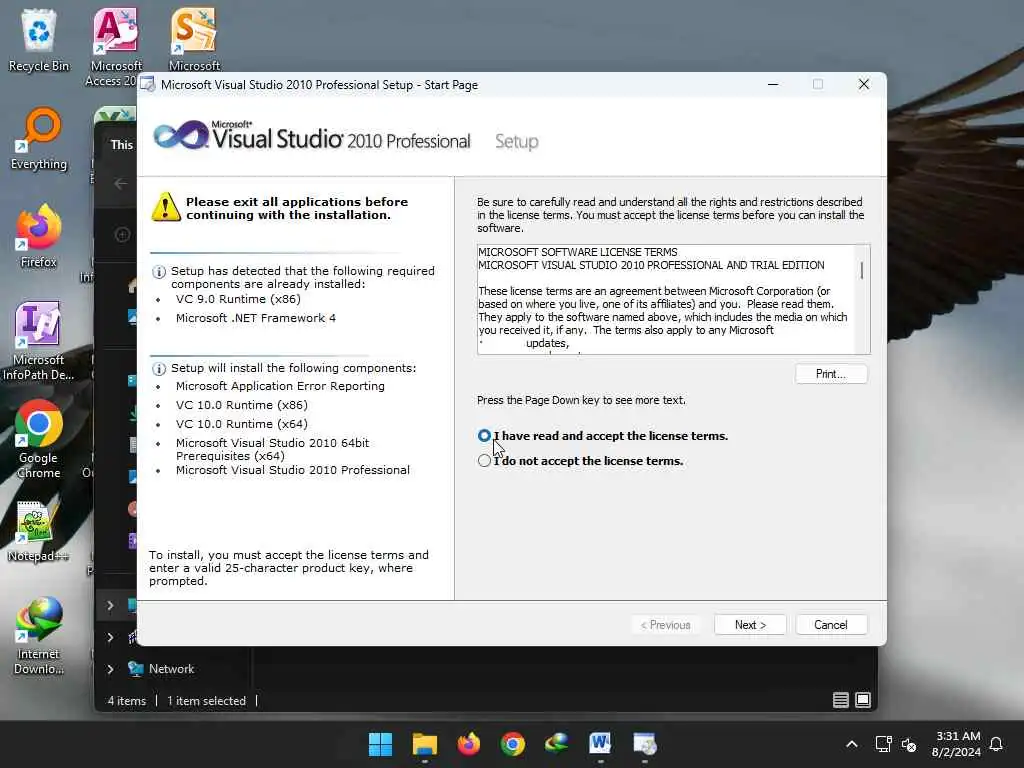Select 'I do not accept the license terms'
1024x768 pixels.
click(484, 460)
